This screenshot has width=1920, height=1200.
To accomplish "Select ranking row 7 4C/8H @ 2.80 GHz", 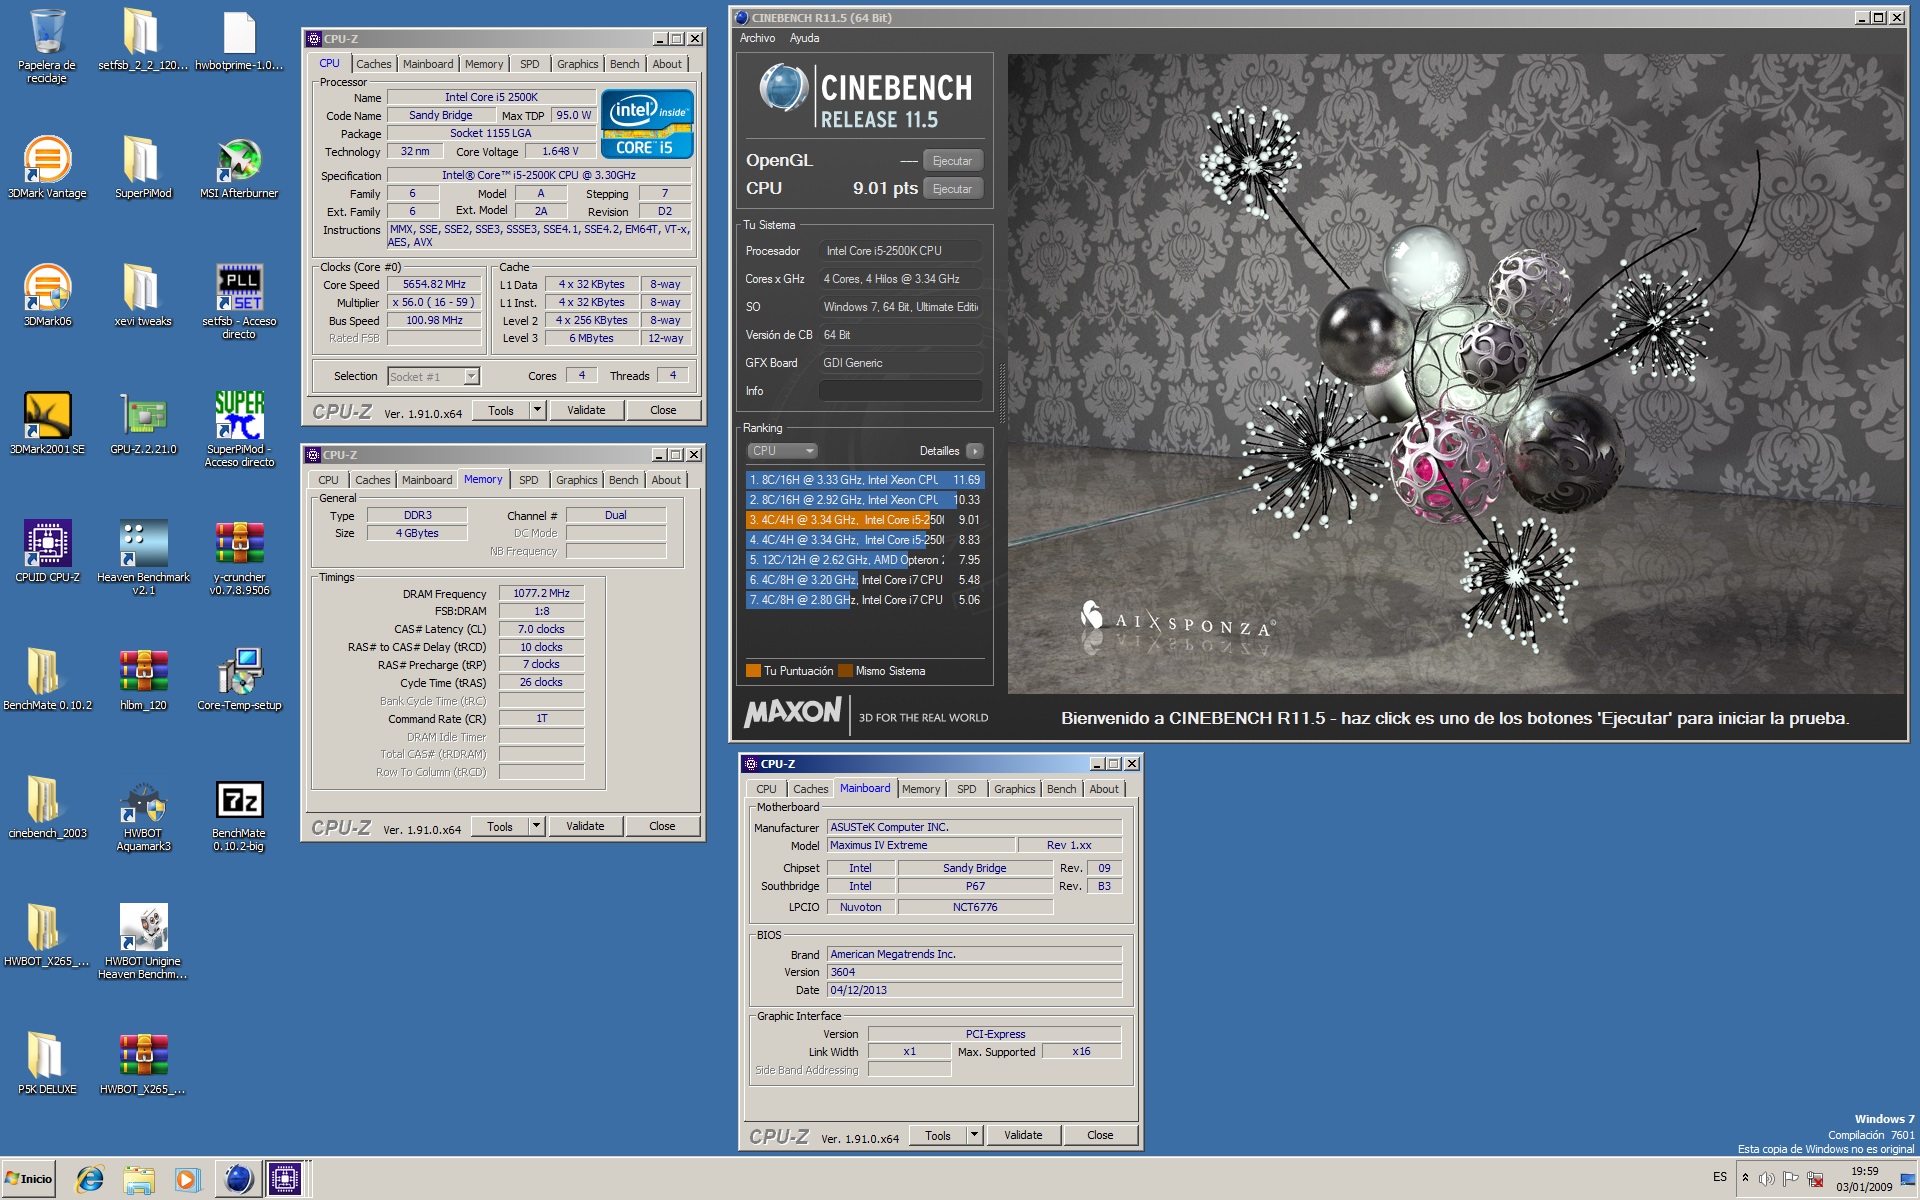I will point(865,600).
